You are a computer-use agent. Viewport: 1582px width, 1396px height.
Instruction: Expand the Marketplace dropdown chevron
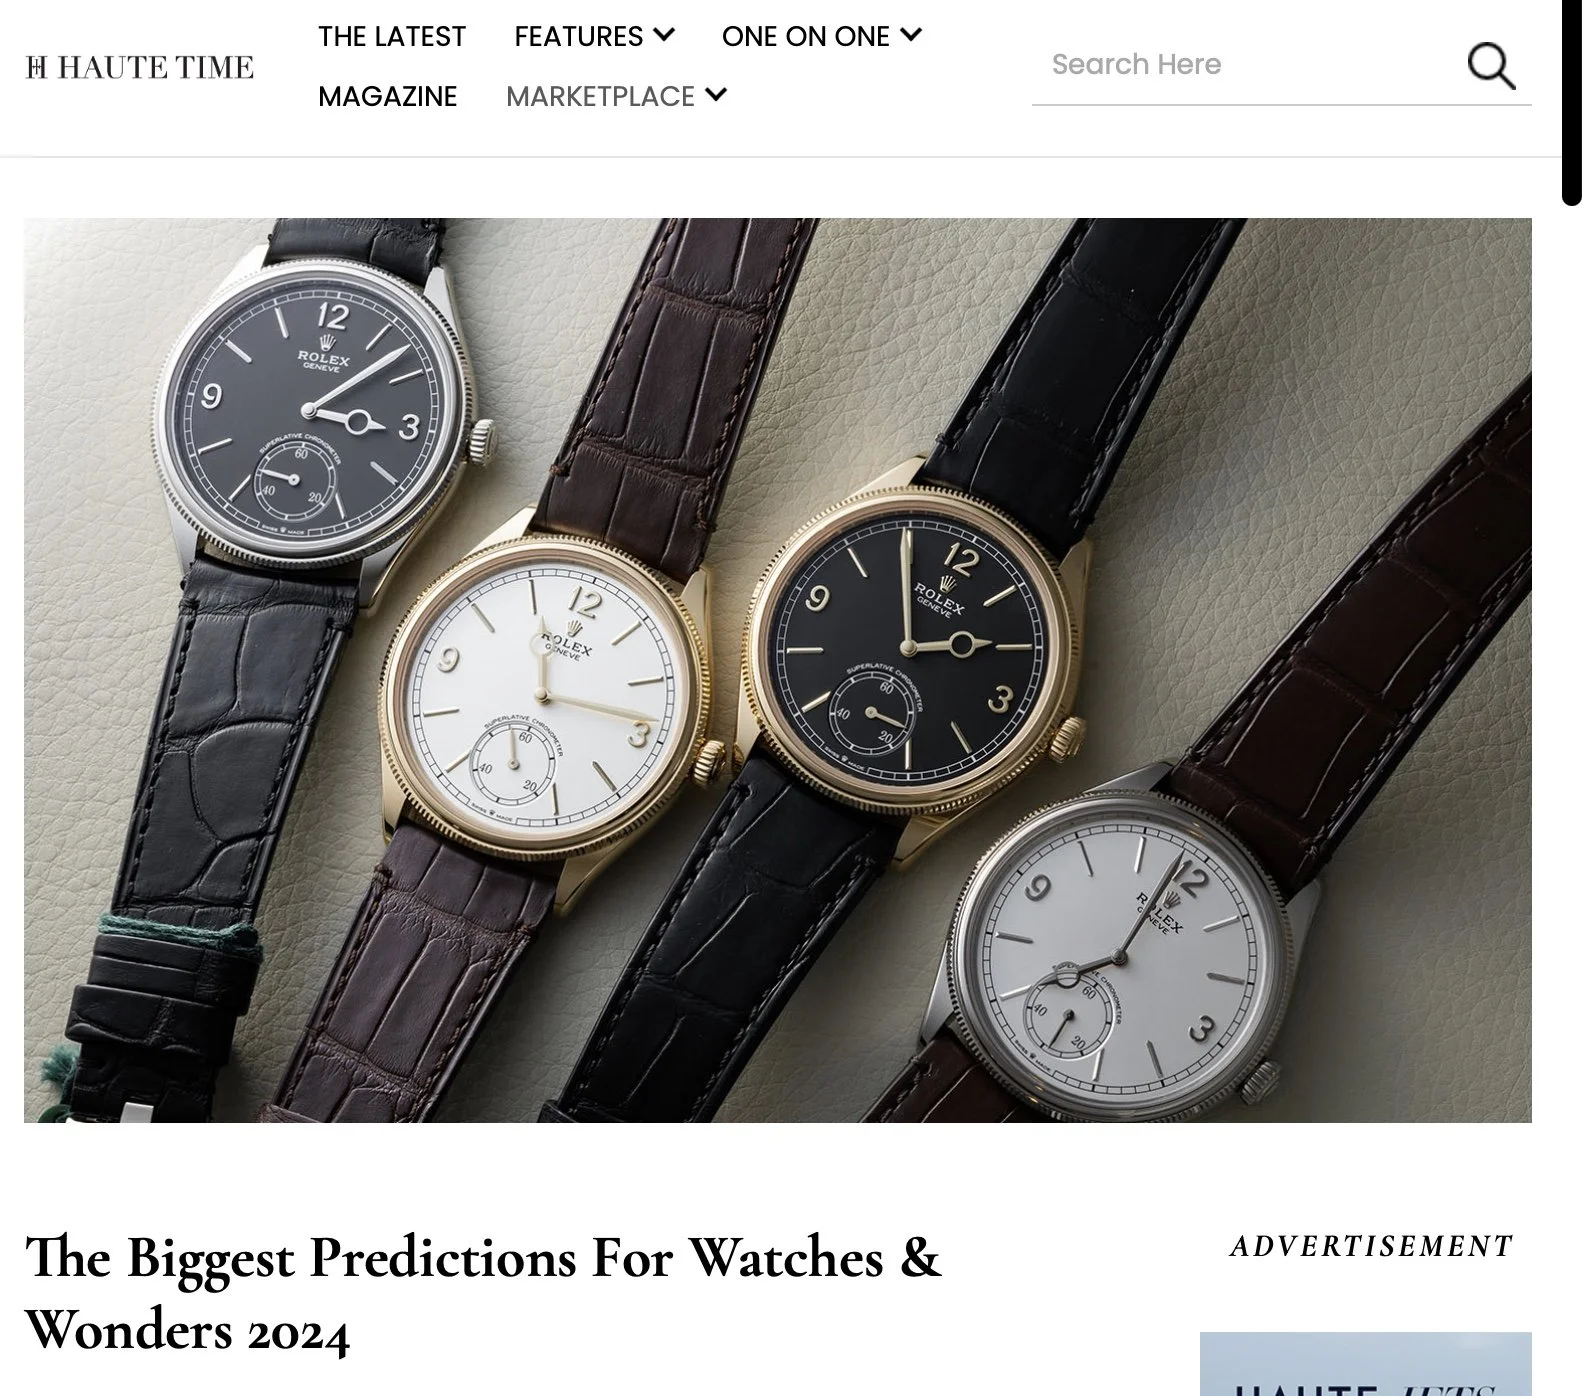[716, 96]
